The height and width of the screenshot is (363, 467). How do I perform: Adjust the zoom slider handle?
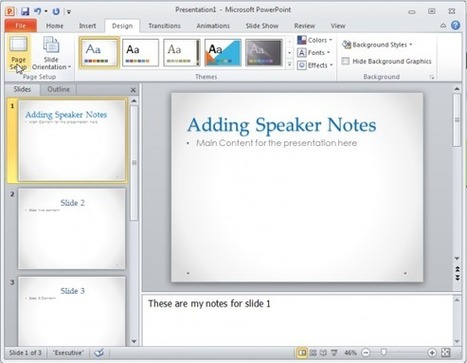point(384,352)
